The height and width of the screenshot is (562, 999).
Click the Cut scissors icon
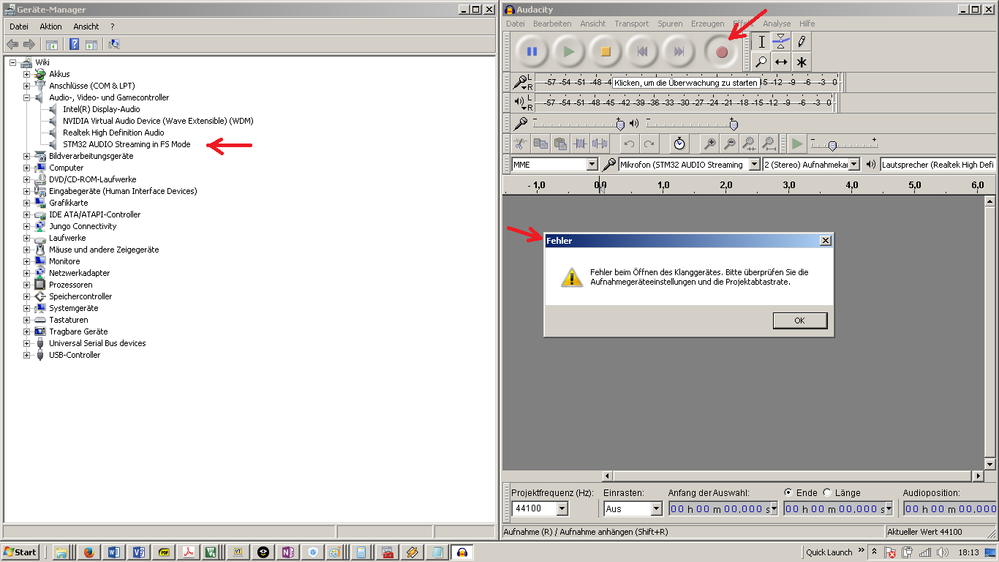(521, 144)
